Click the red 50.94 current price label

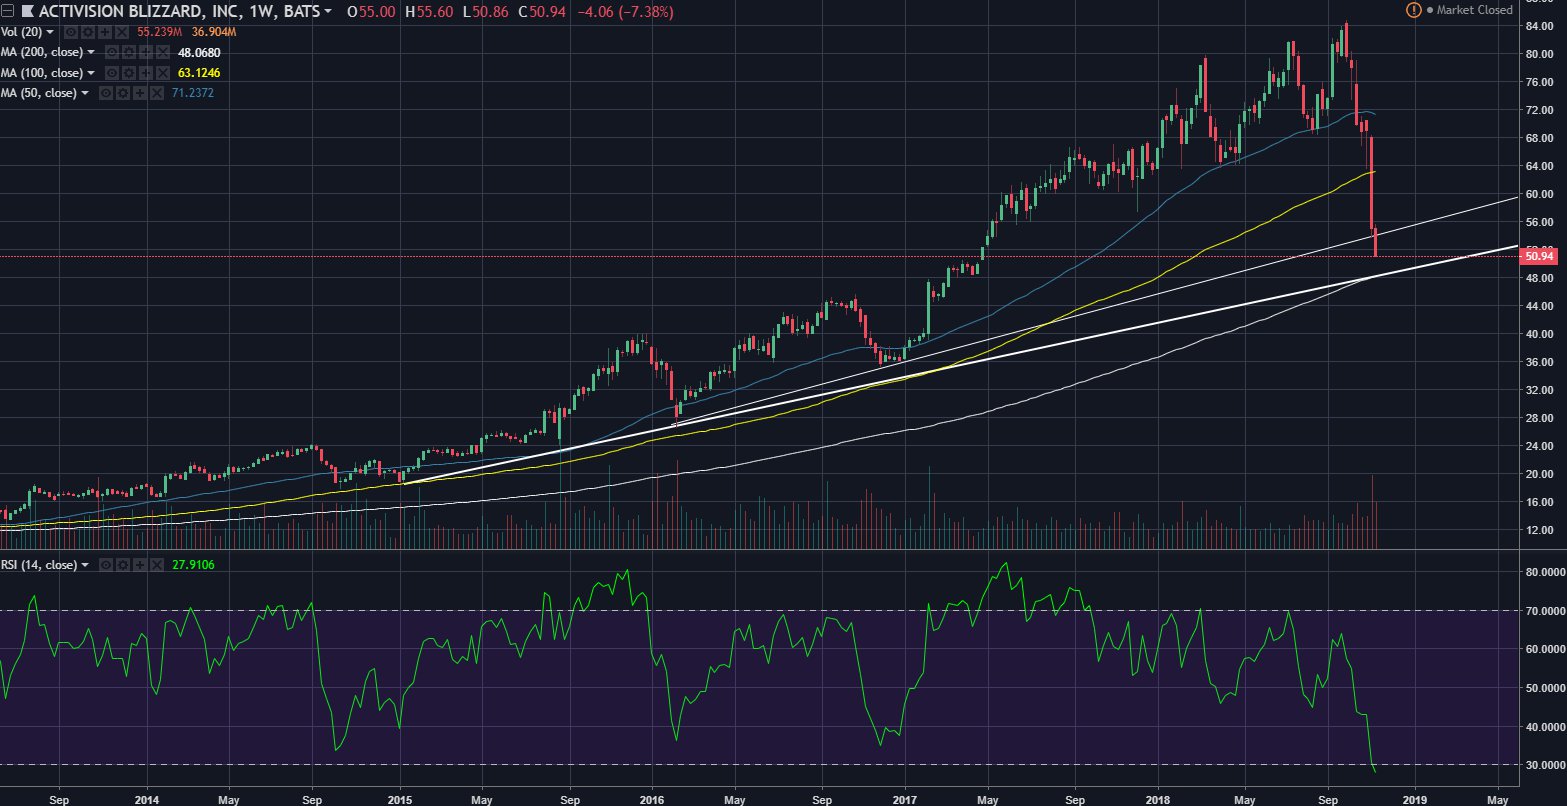coord(1541,256)
